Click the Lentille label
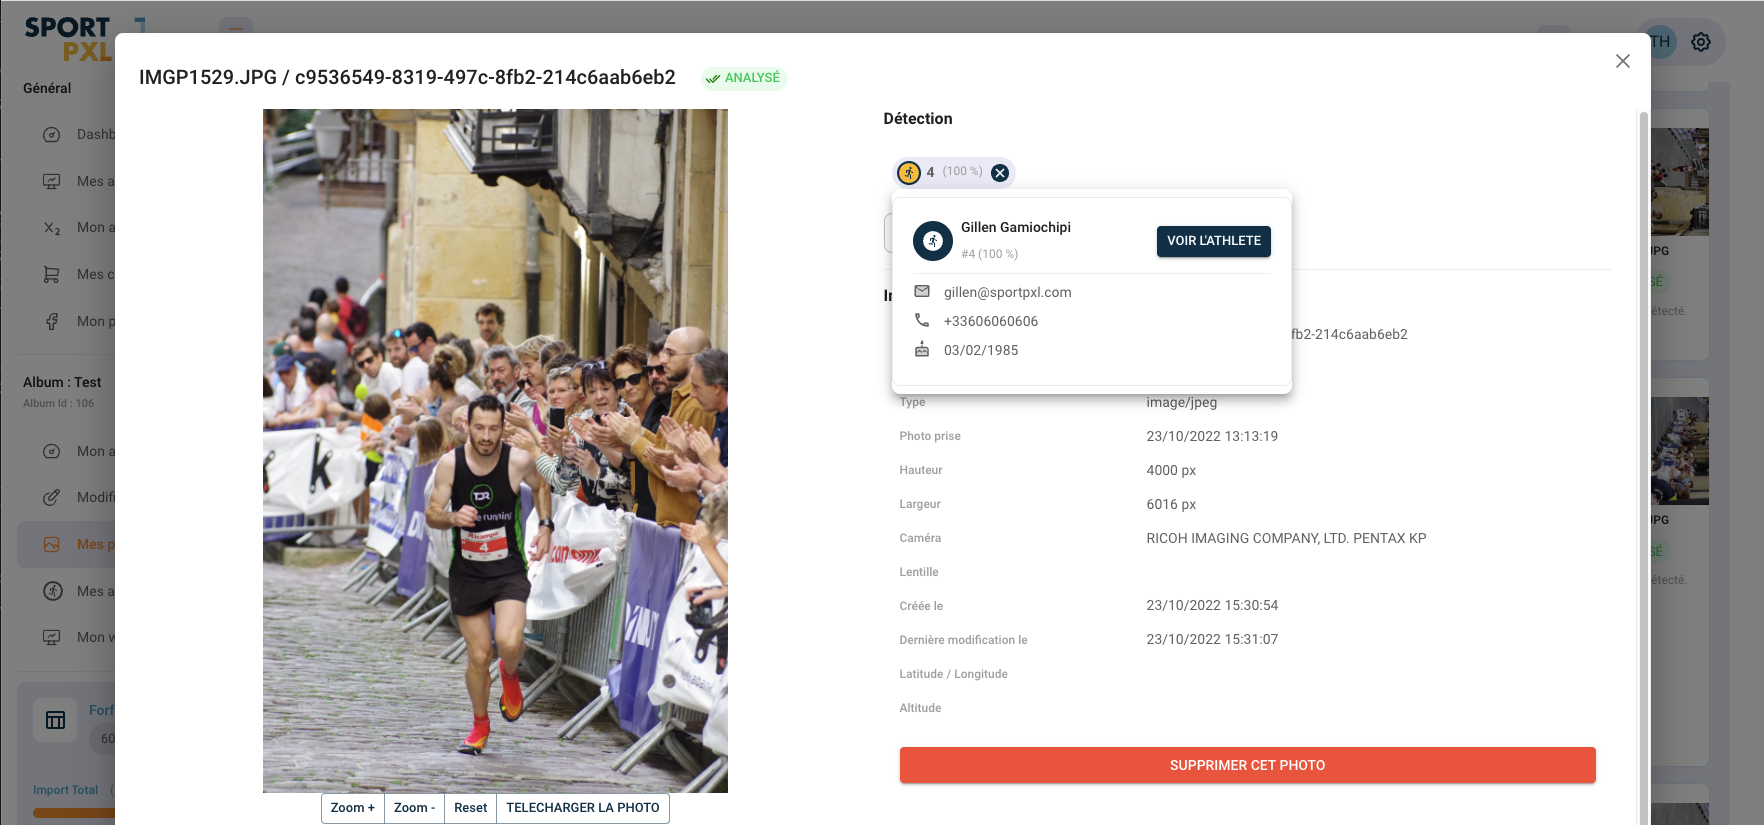This screenshot has width=1764, height=825. [x=918, y=572]
